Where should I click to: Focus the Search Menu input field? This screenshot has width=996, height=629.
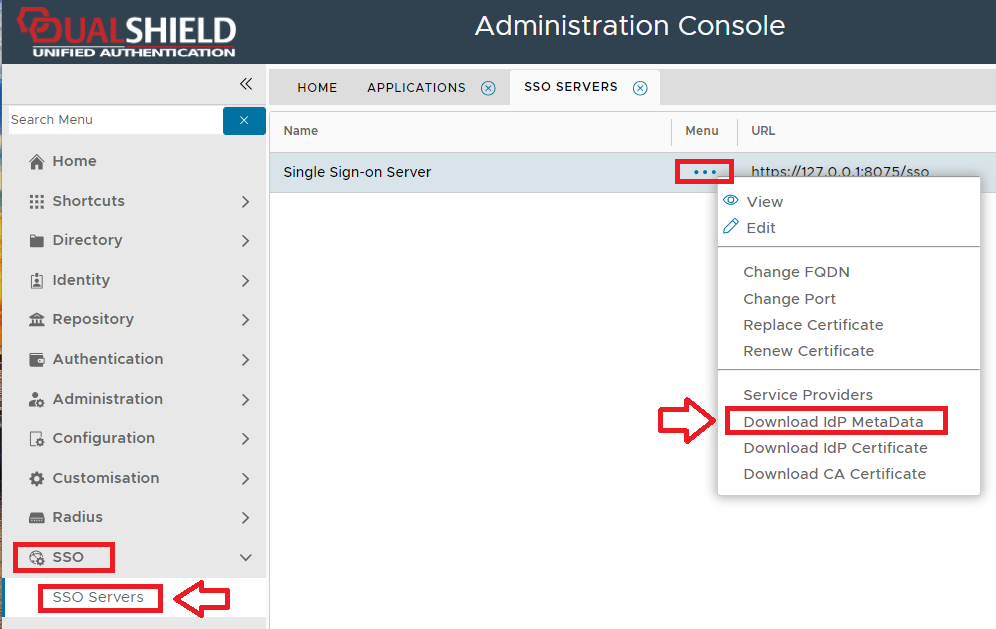(x=114, y=120)
